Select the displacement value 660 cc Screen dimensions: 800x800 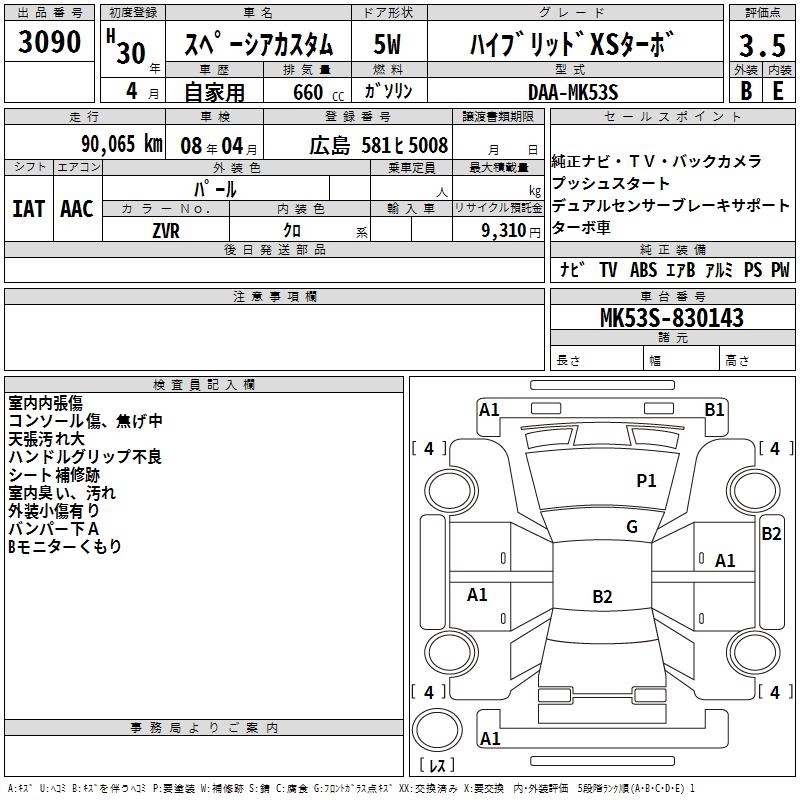point(318,93)
